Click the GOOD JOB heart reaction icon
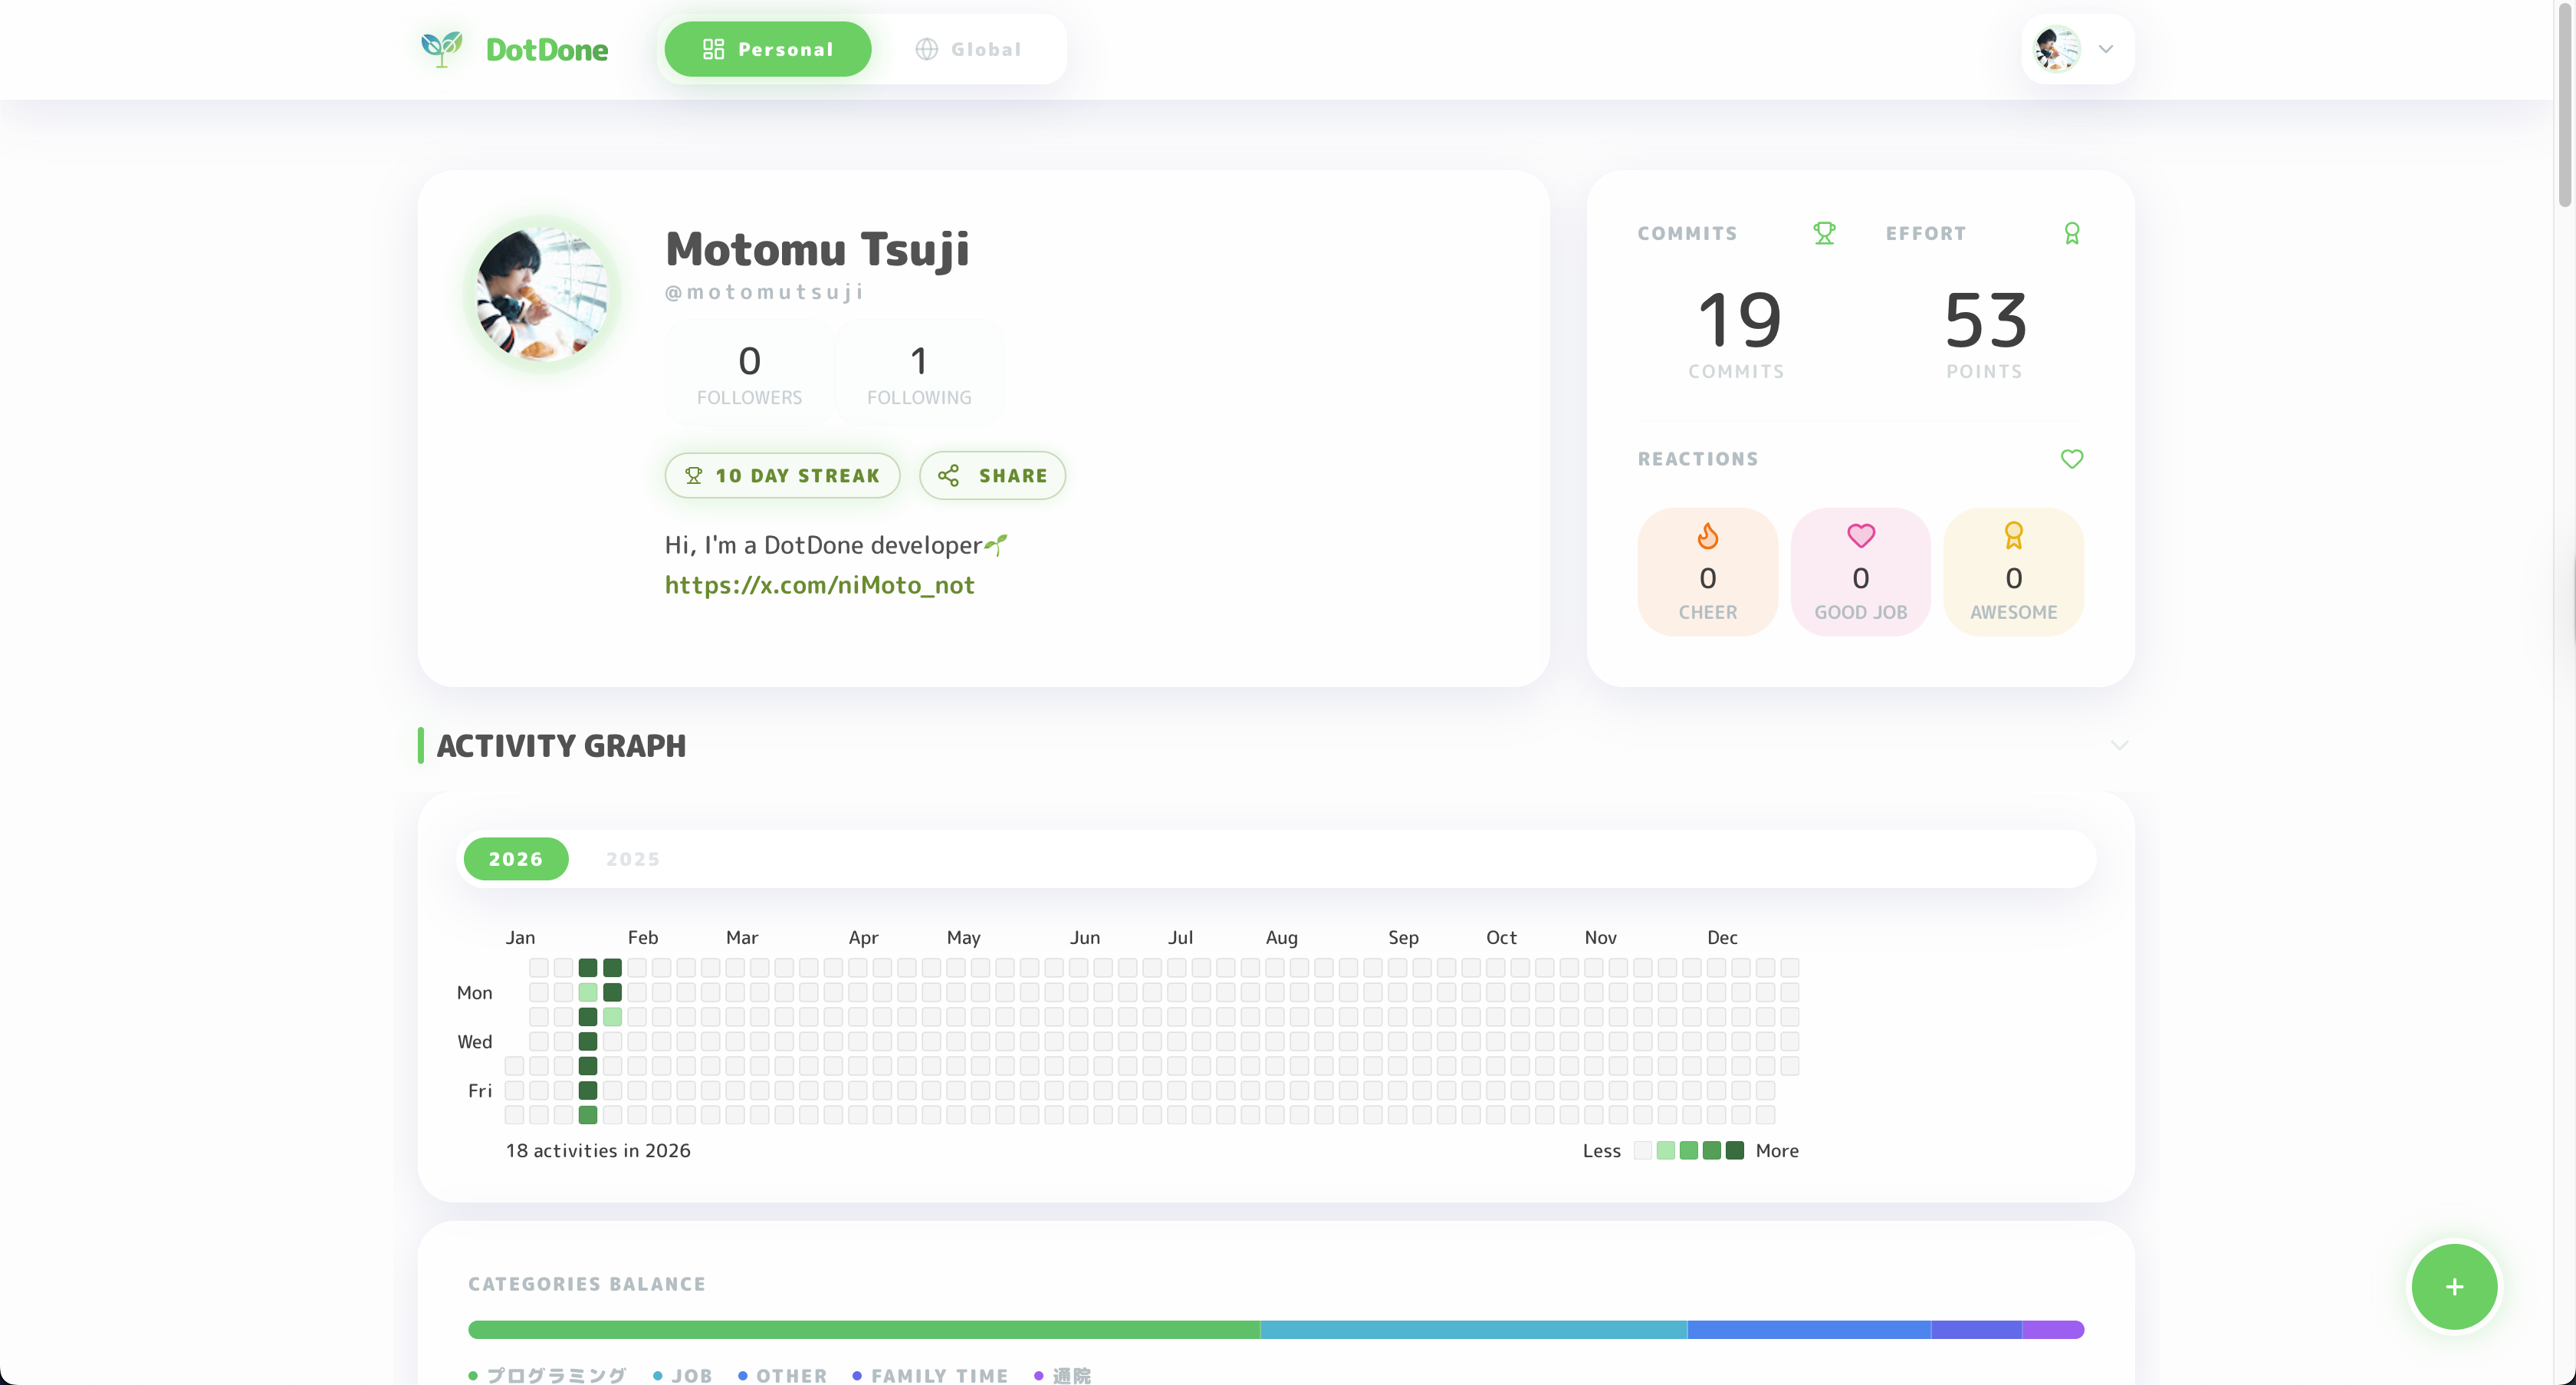2576x1385 pixels. tap(1860, 536)
